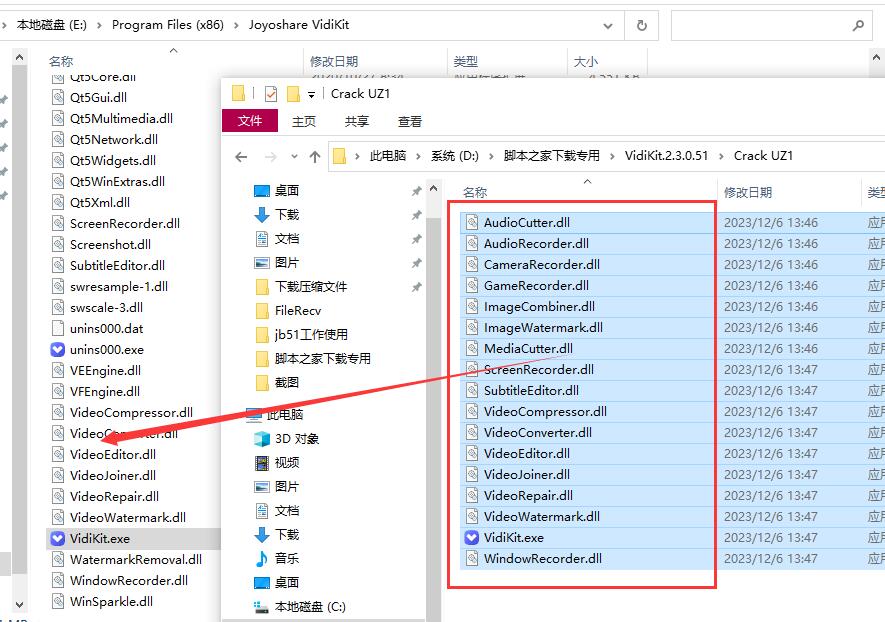Click the refresh button in Joyoshare VidiKit window
The image size is (885, 622).
642,25
